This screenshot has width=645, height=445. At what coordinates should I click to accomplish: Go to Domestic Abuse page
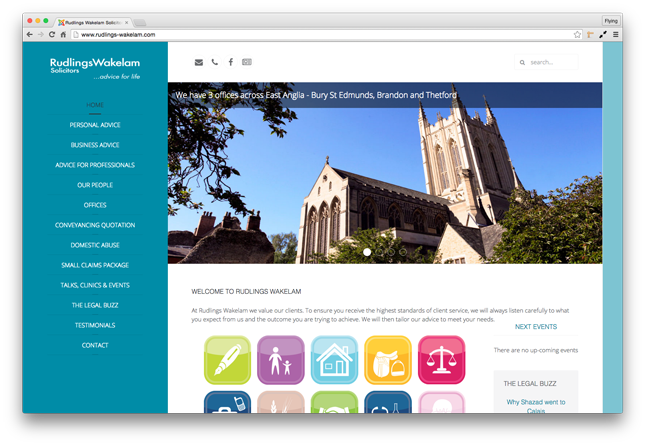pyautogui.click(x=95, y=245)
